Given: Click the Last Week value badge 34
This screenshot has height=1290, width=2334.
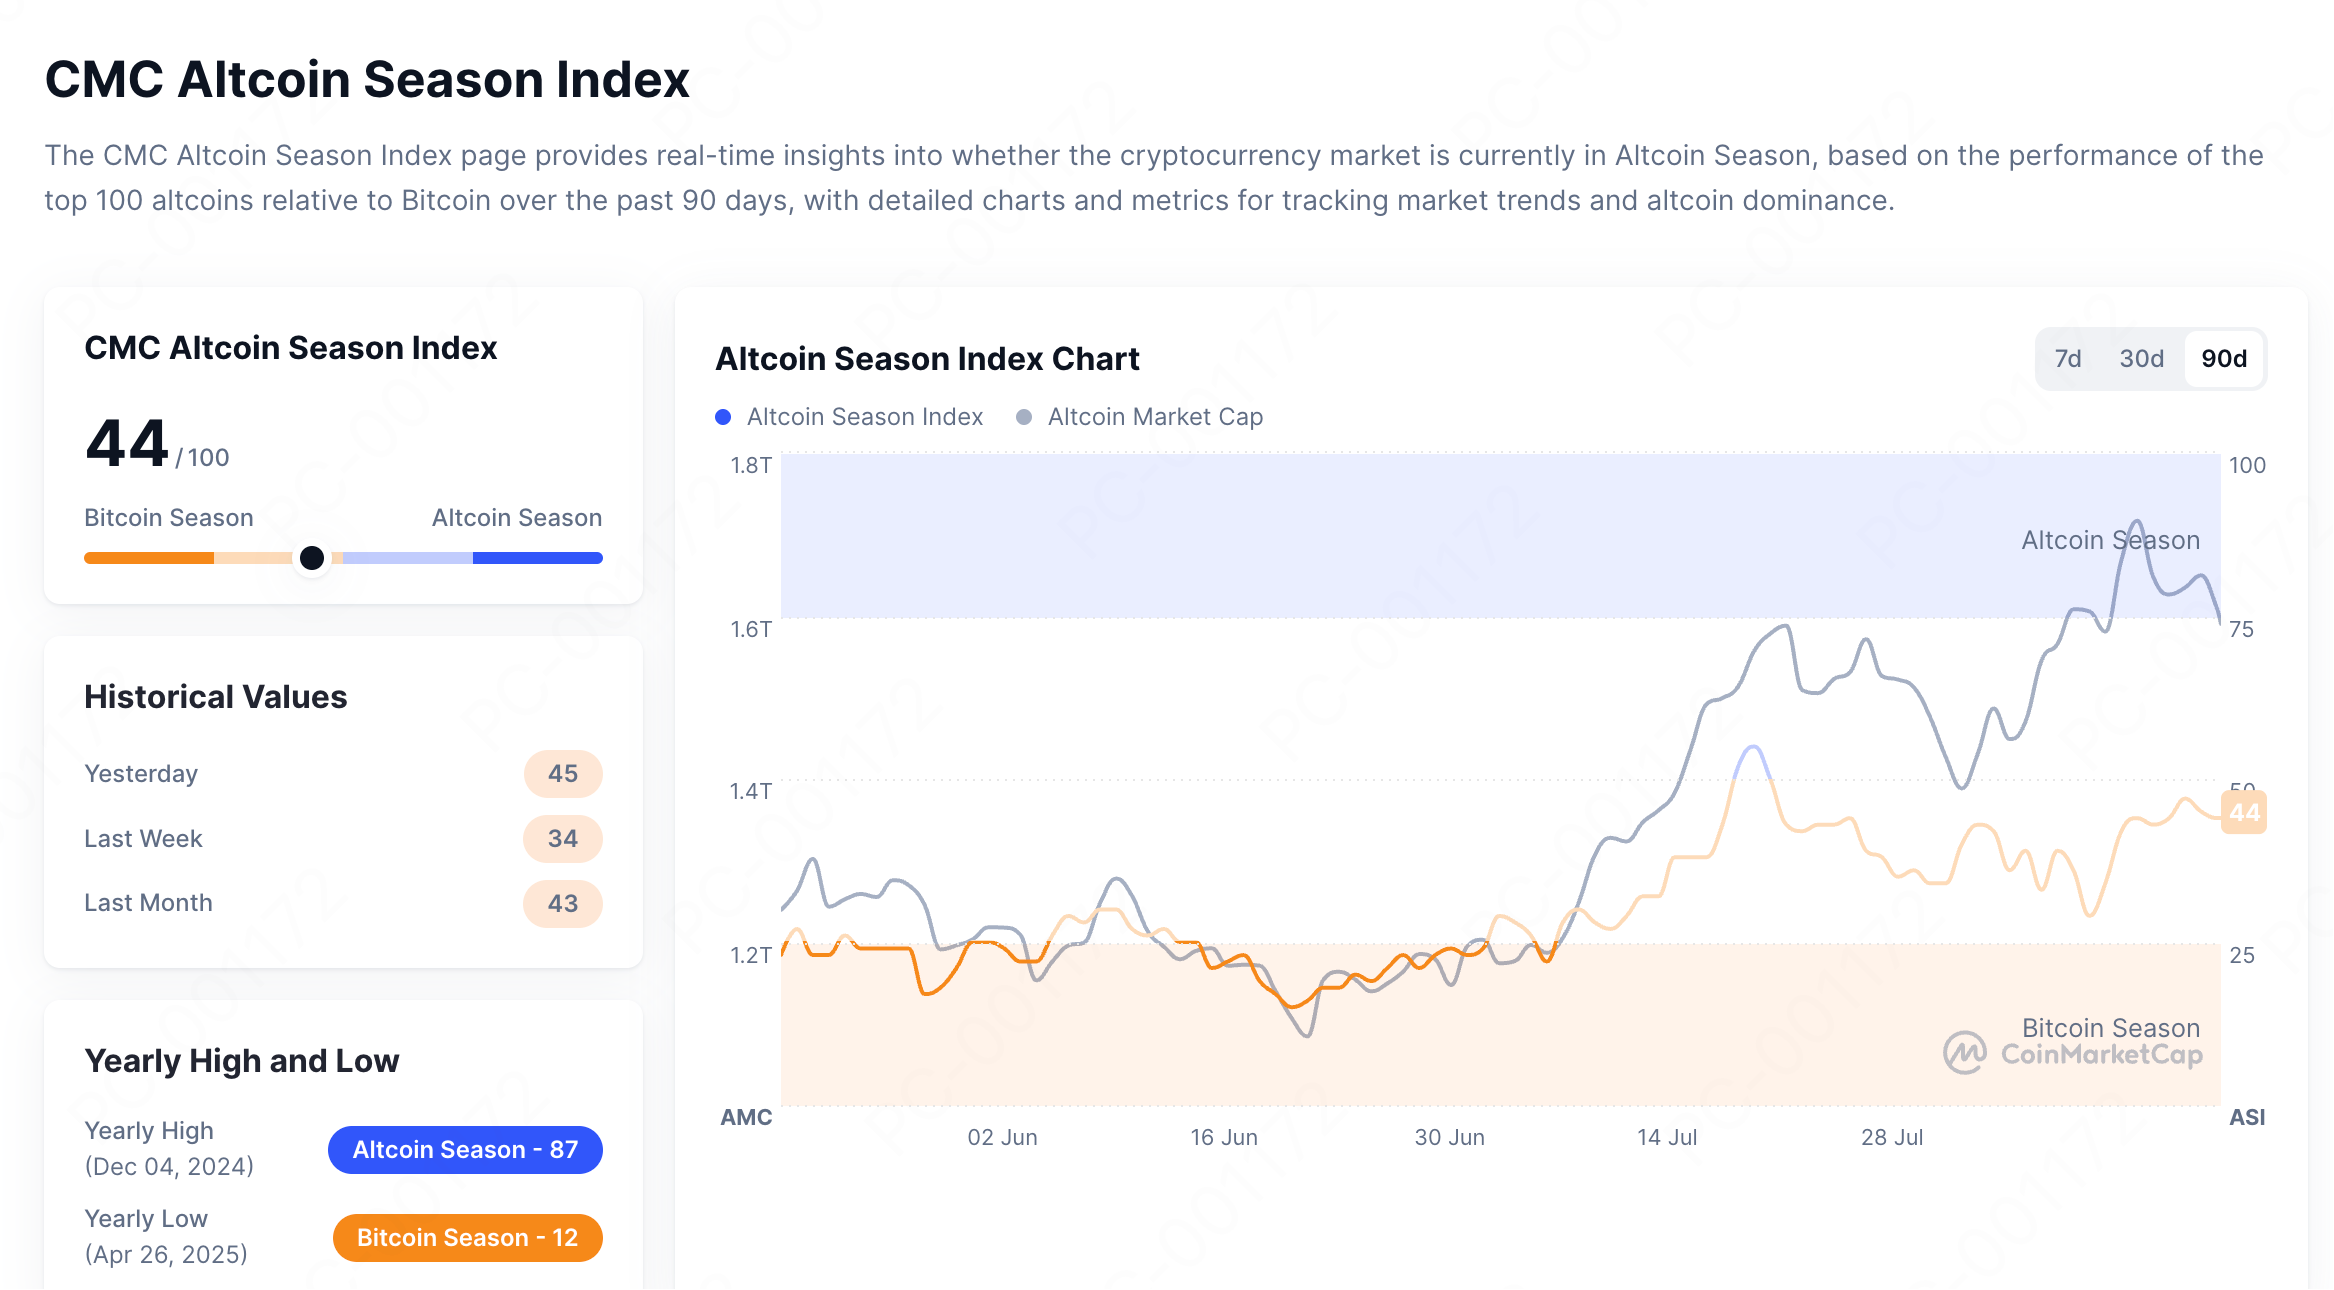Looking at the screenshot, I should pyautogui.click(x=562, y=839).
